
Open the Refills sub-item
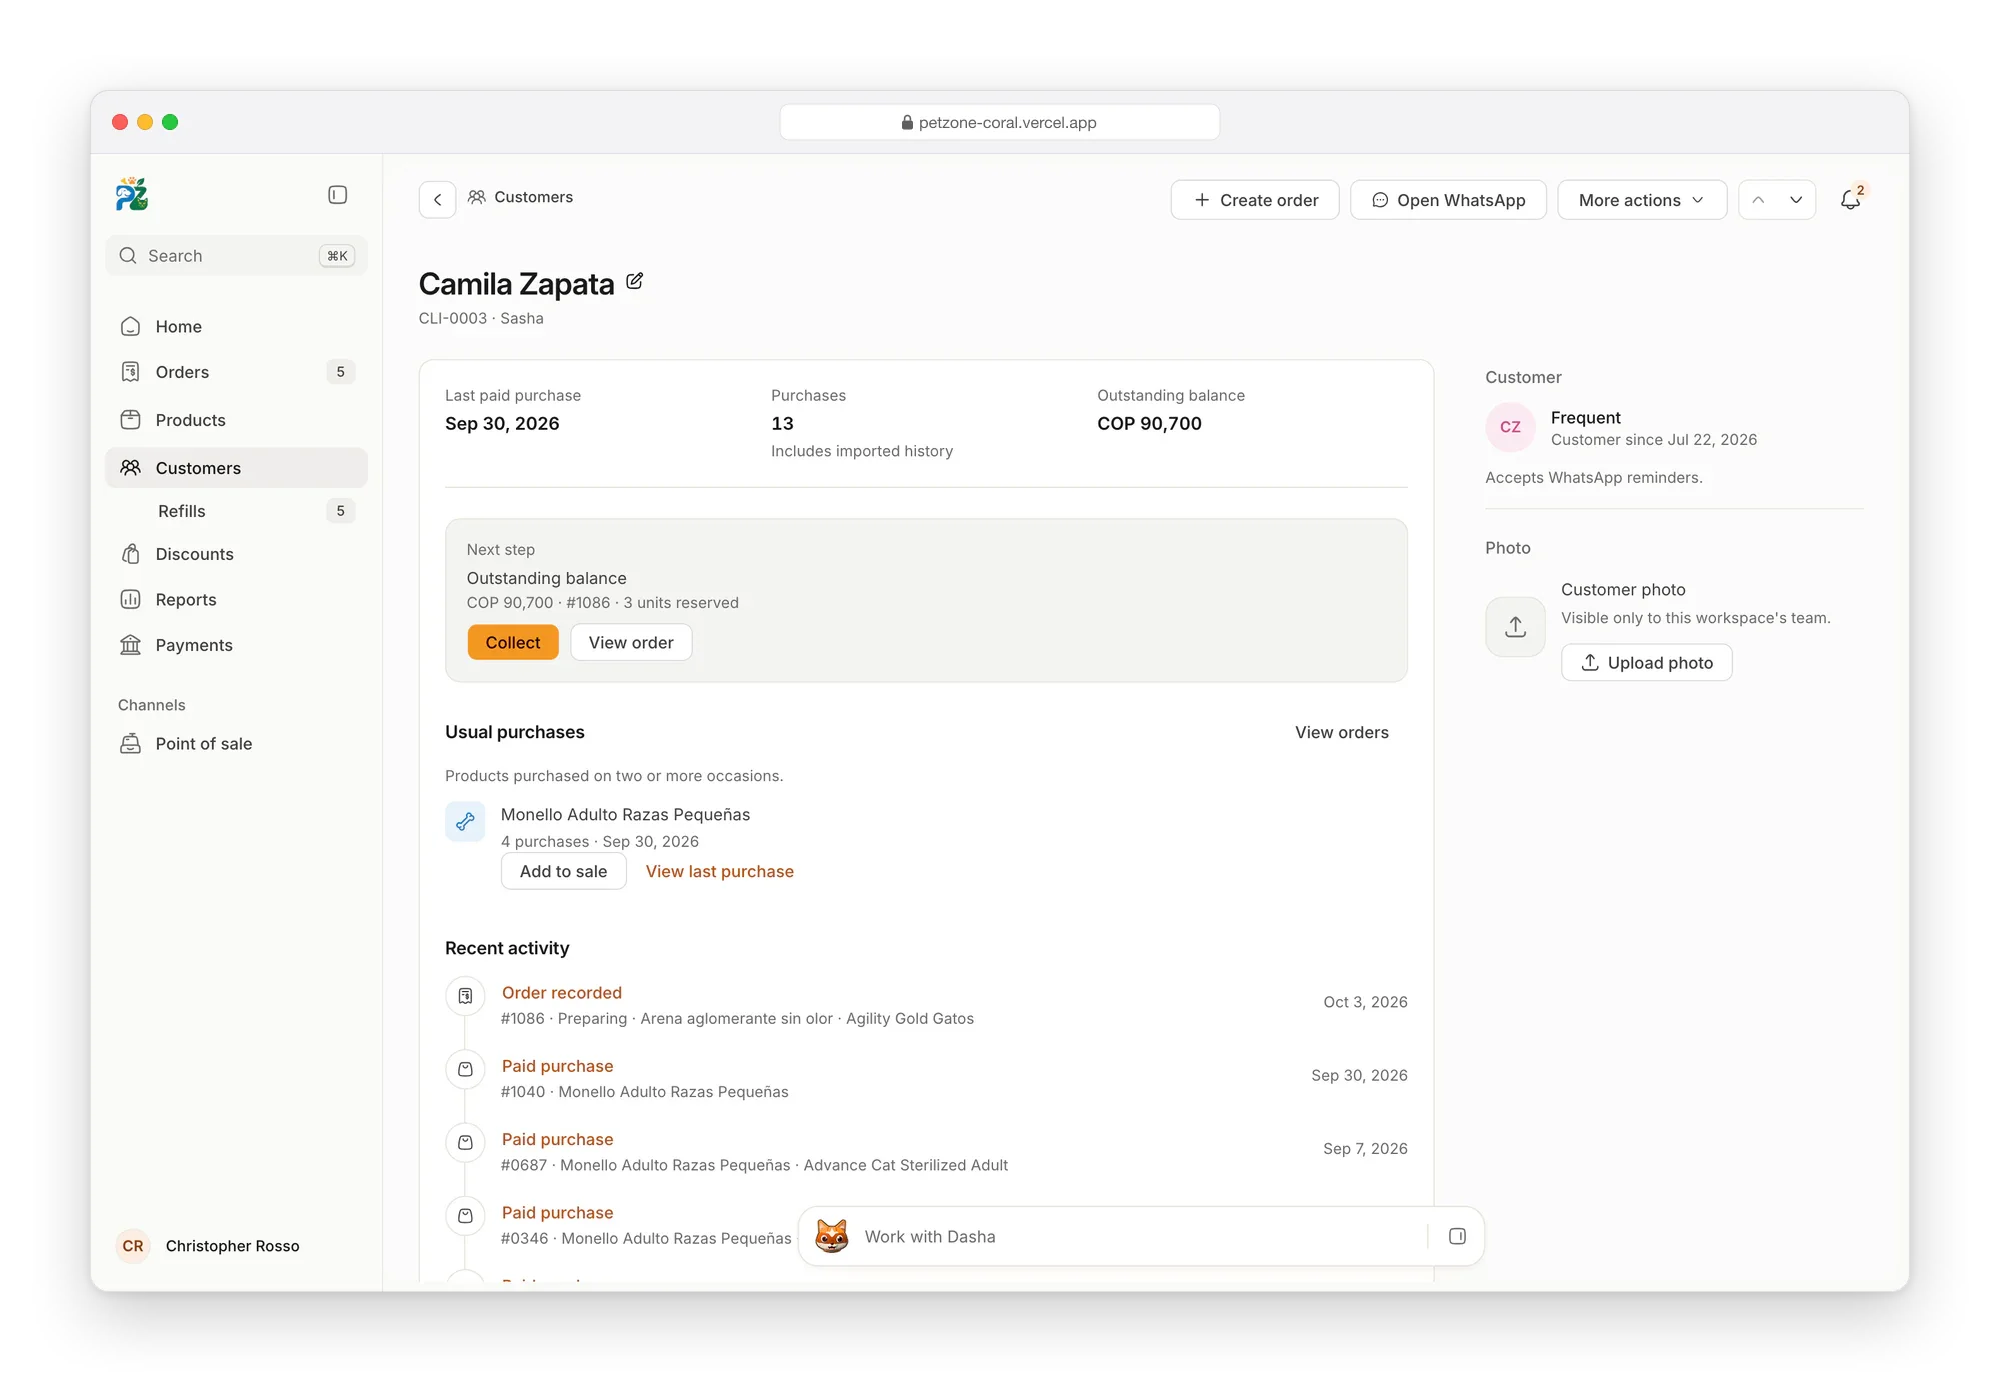click(236, 511)
